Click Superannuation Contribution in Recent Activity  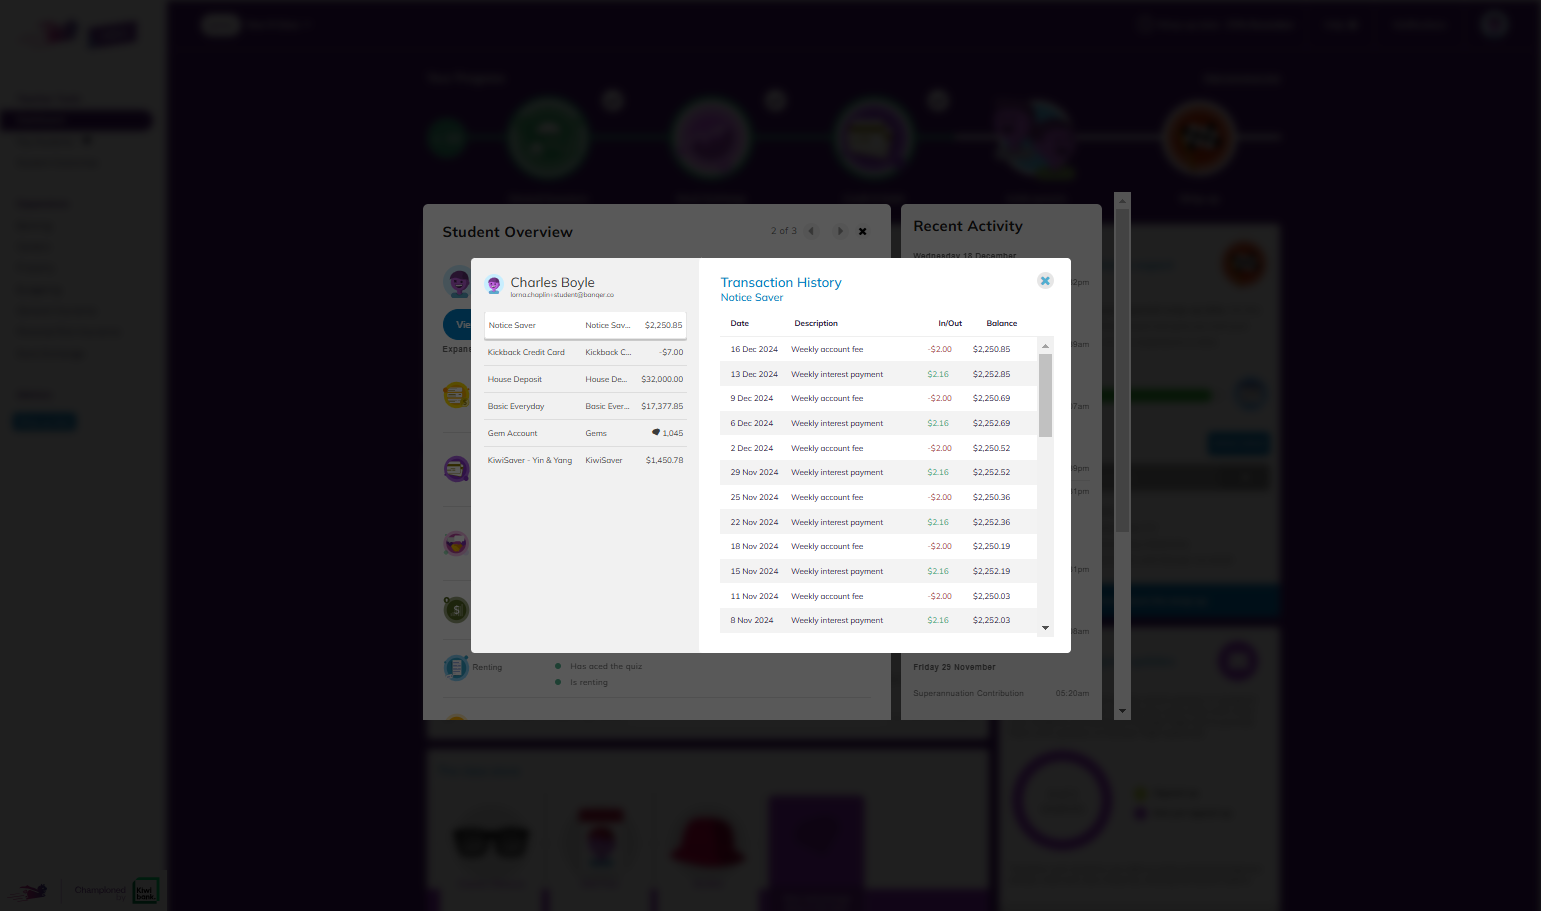(x=968, y=693)
